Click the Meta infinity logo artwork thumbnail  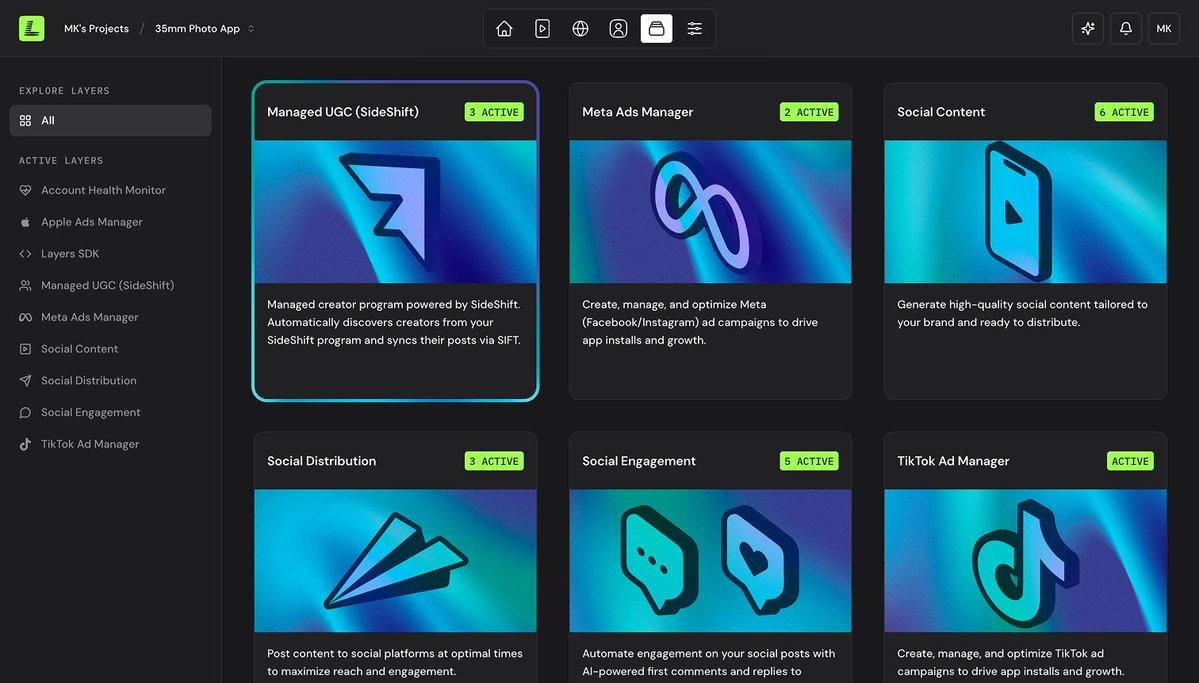[x=710, y=212]
